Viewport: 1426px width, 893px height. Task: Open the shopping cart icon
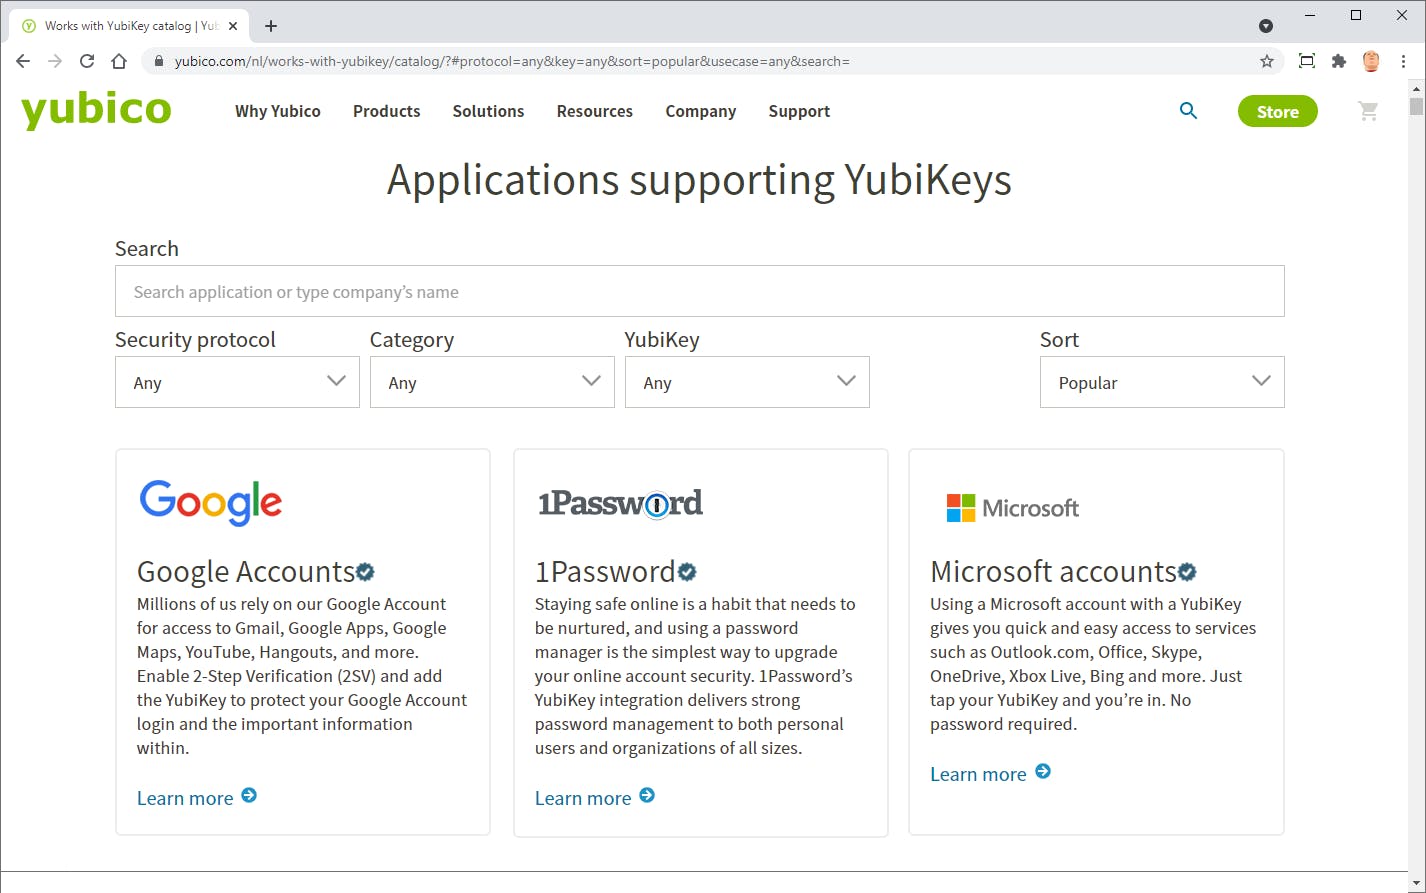(x=1368, y=111)
